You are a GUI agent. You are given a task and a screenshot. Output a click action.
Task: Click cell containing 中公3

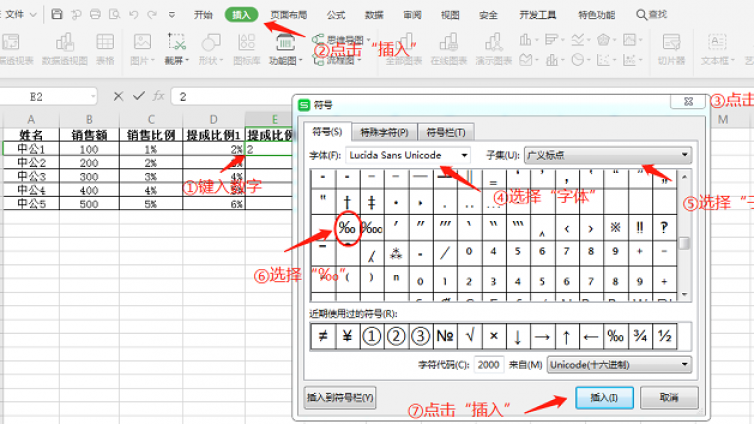pos(31,176)
